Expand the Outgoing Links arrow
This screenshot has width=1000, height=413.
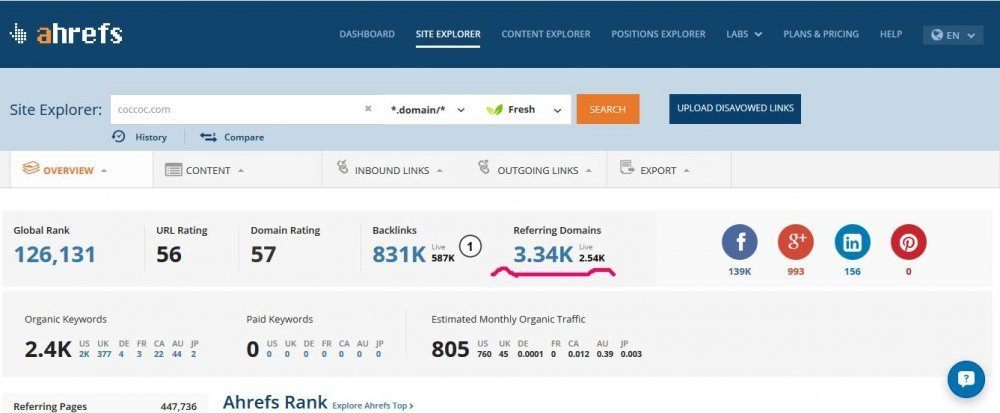pyautogui.click(x=589, y=171)
